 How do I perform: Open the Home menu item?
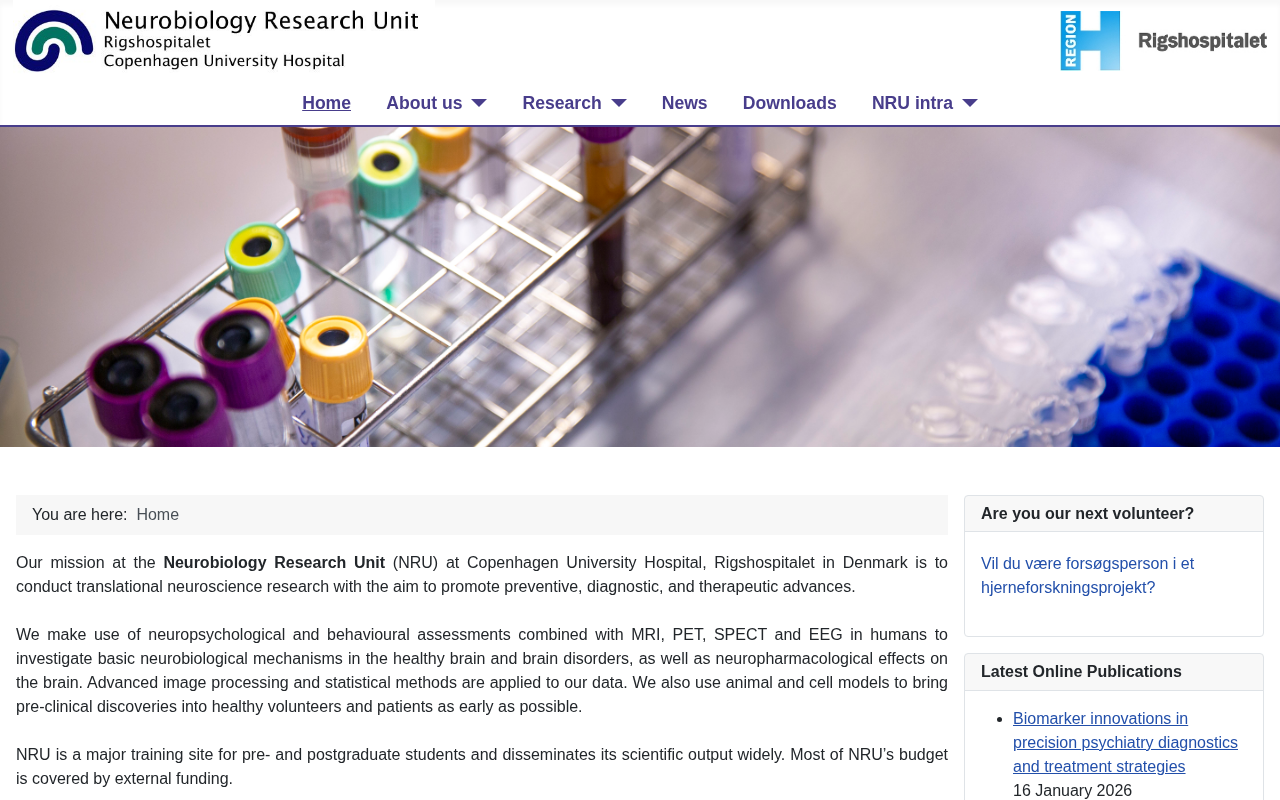pyautogui.click(x=326, y=103)
